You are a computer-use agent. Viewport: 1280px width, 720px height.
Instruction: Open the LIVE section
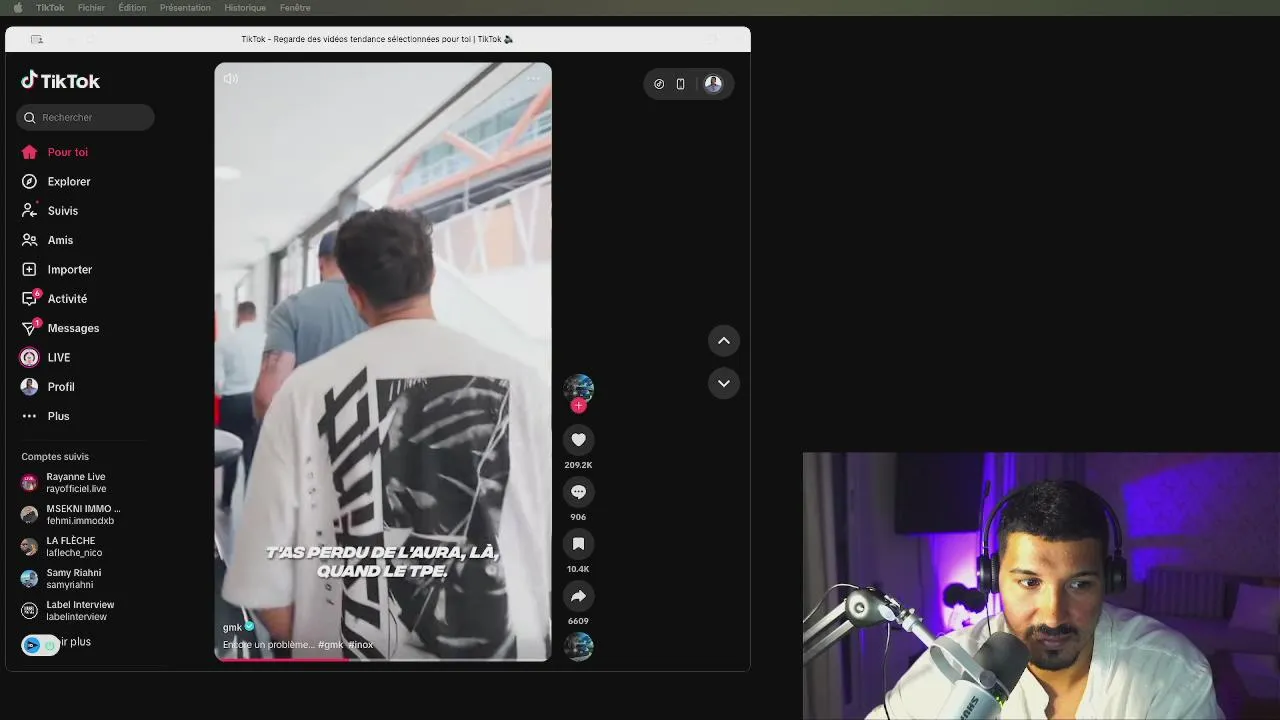45,357
